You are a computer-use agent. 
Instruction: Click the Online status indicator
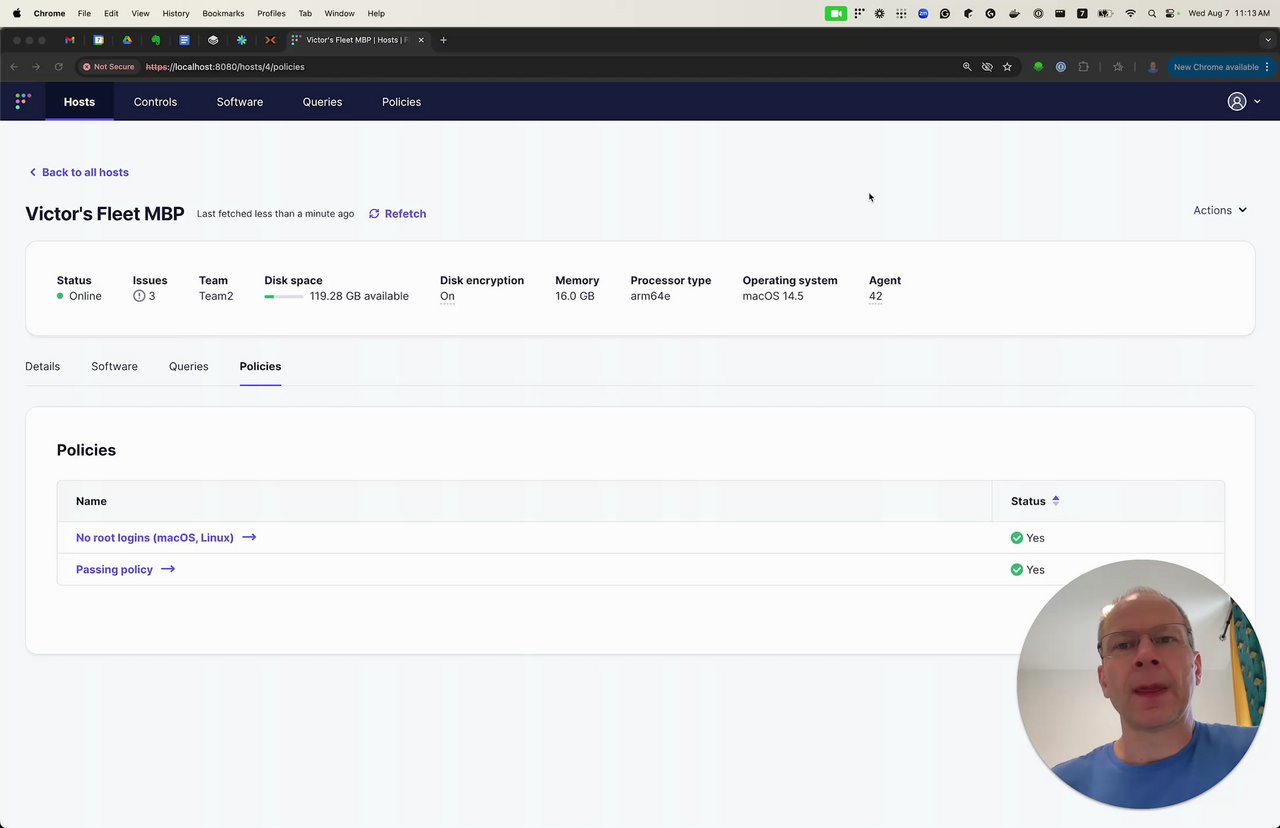pos(79,296)
